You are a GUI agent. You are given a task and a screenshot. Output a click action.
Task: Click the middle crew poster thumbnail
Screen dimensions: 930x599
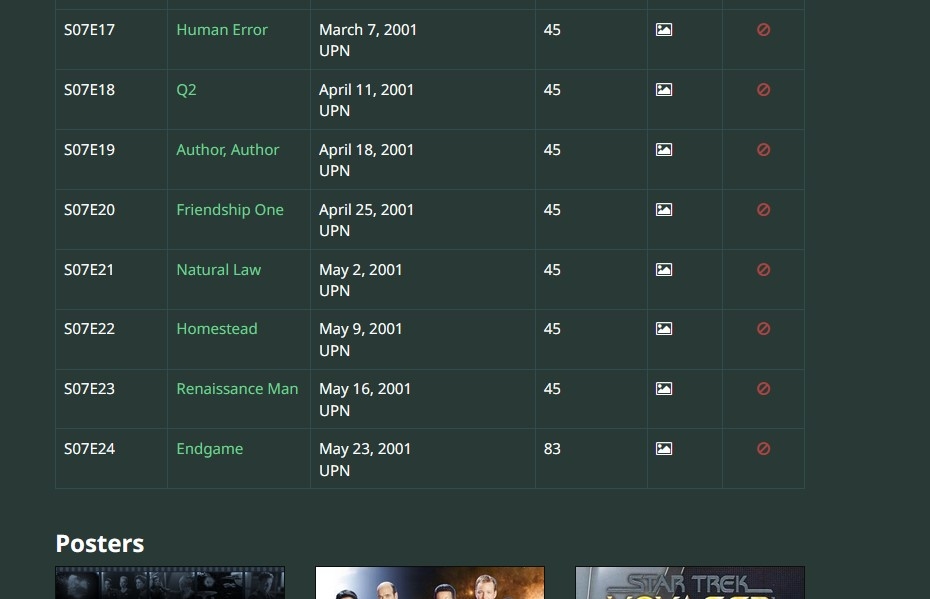(x=430, y=583)
